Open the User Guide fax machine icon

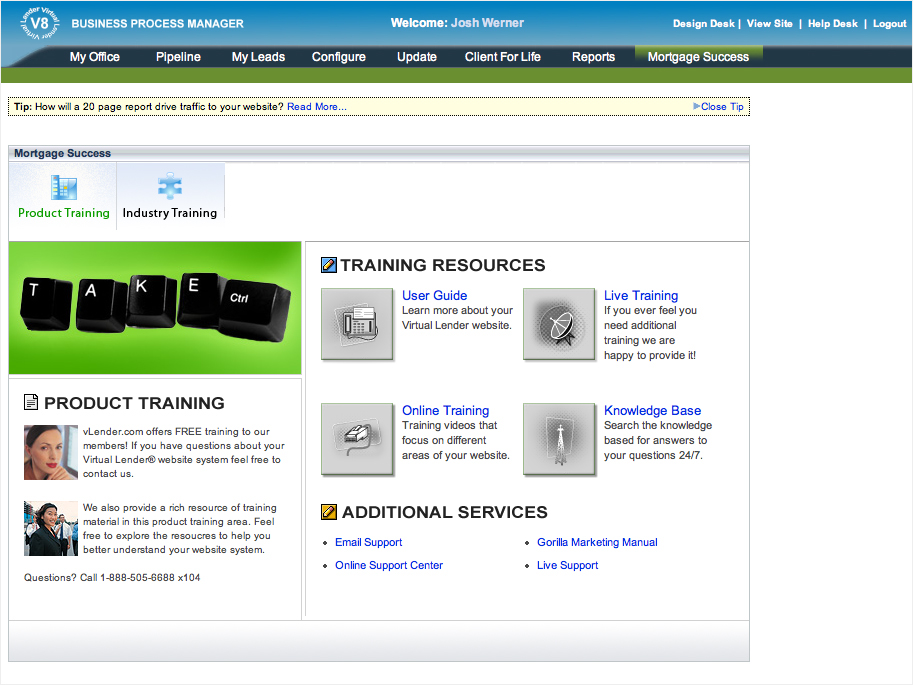[357, 324]
